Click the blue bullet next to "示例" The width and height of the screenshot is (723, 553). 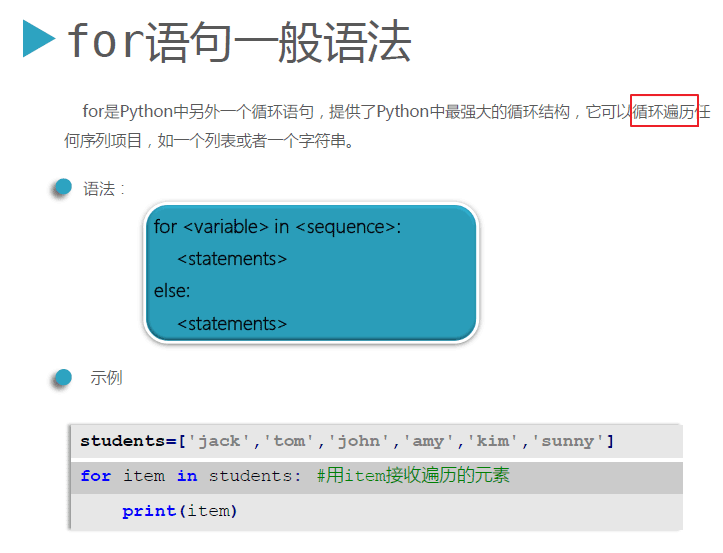63,377
